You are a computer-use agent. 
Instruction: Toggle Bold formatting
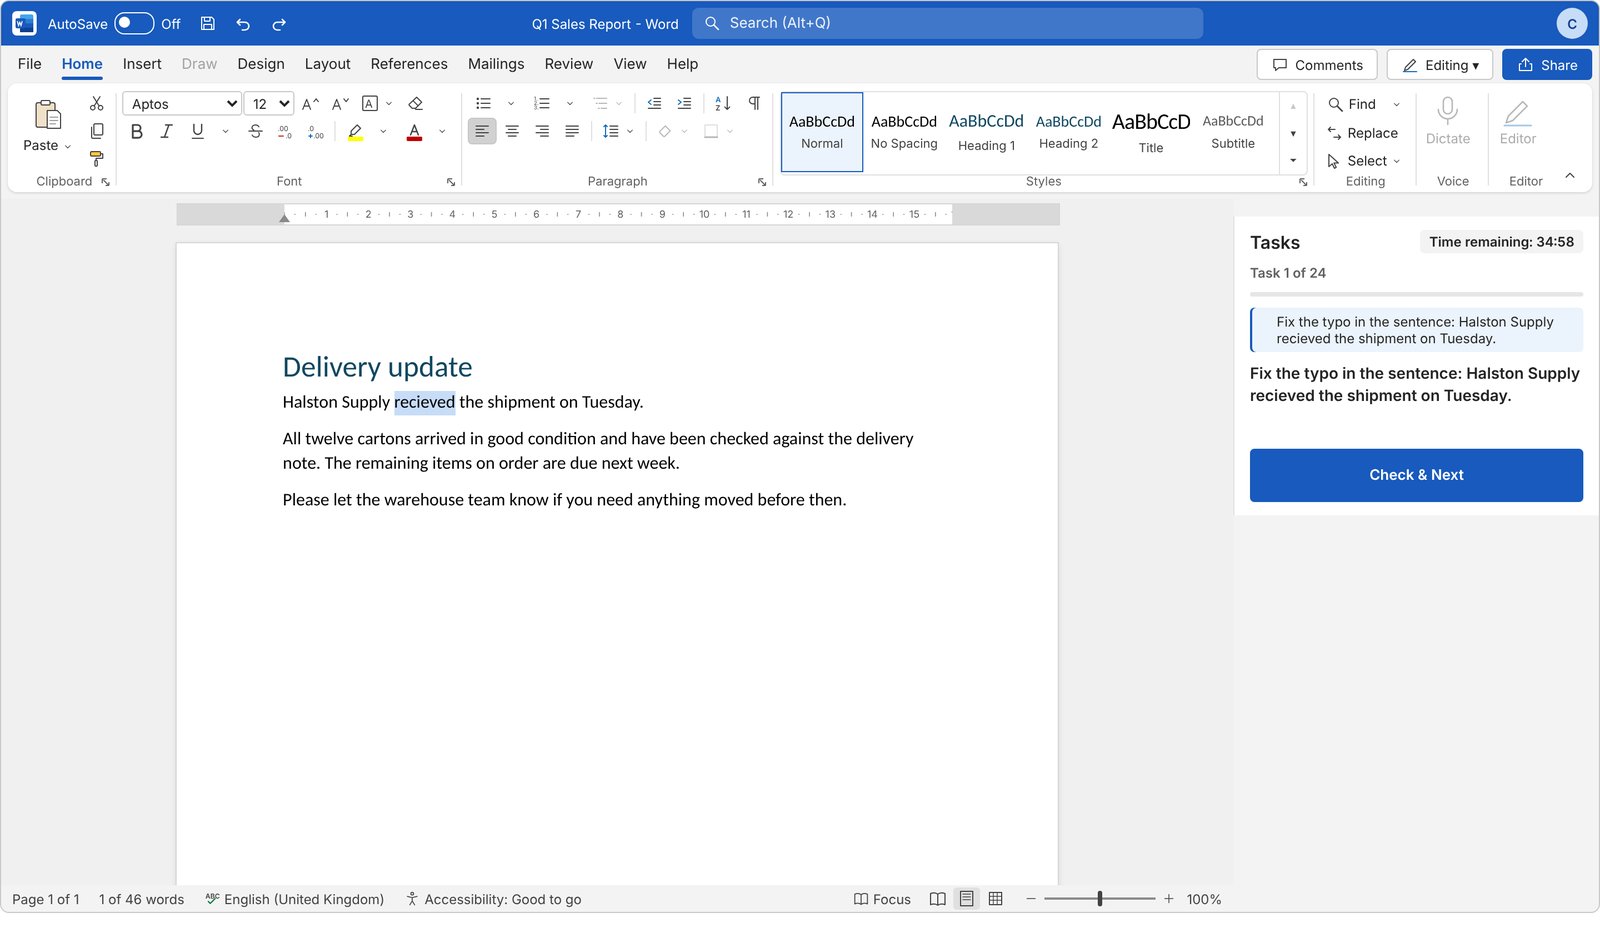(137, 131)
